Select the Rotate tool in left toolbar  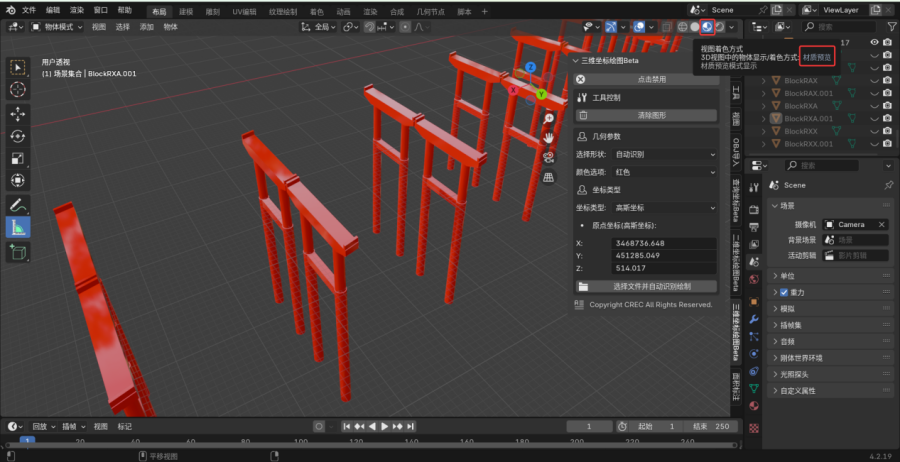tap(18, 136)
